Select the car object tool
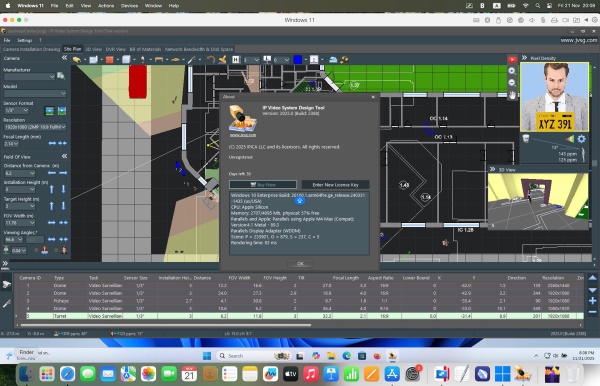Screen dimensions: 600x386 point(175,60)
